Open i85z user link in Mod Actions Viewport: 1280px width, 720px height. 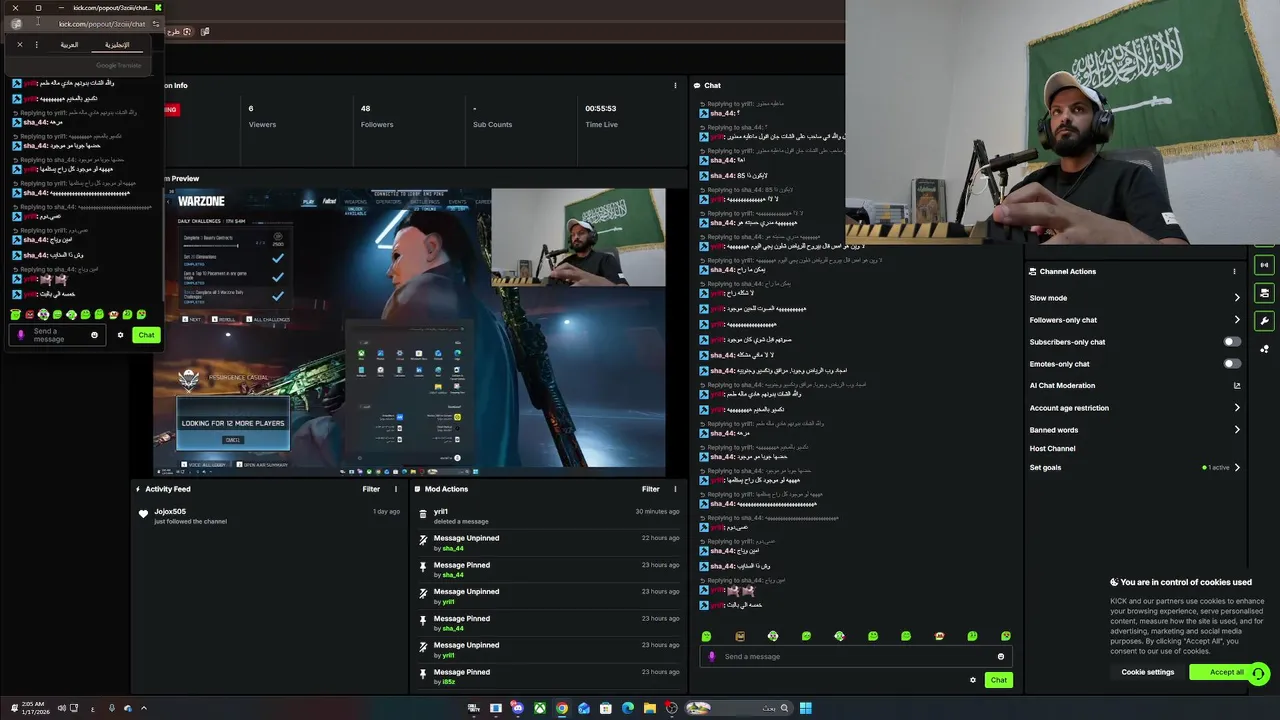(x=448, y=682)
